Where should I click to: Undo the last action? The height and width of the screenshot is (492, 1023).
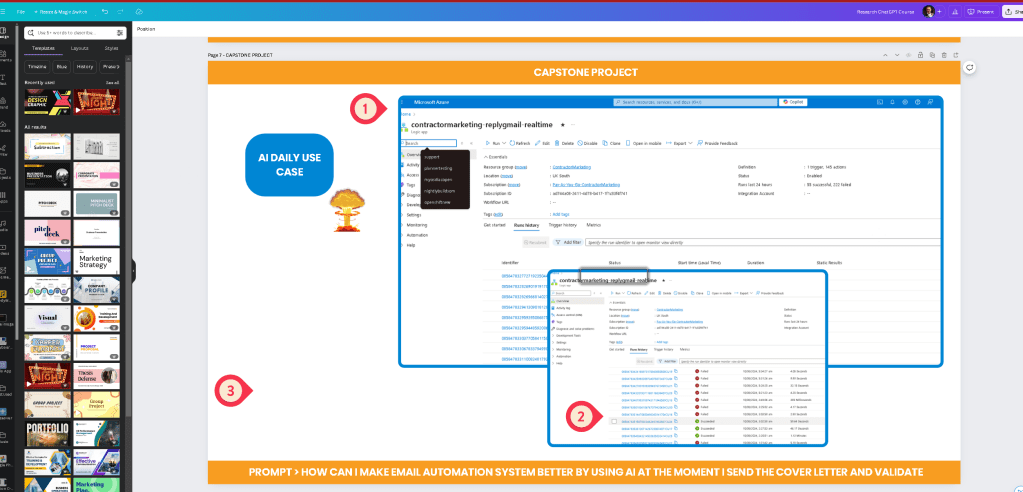(105, 12)
